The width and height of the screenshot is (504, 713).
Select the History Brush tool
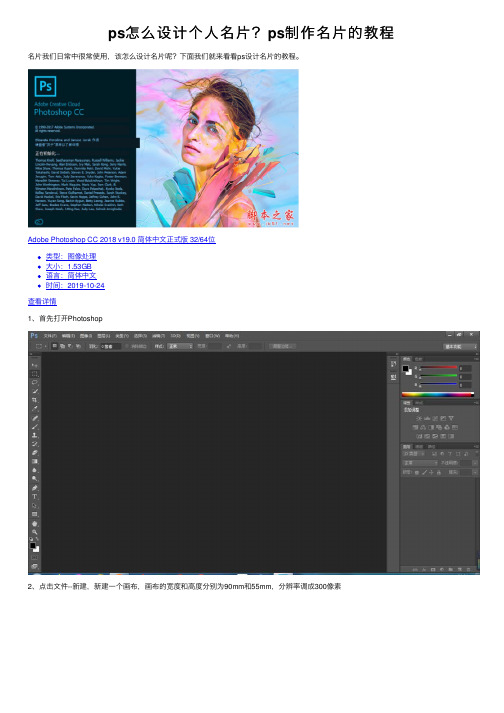pos(35,444)
